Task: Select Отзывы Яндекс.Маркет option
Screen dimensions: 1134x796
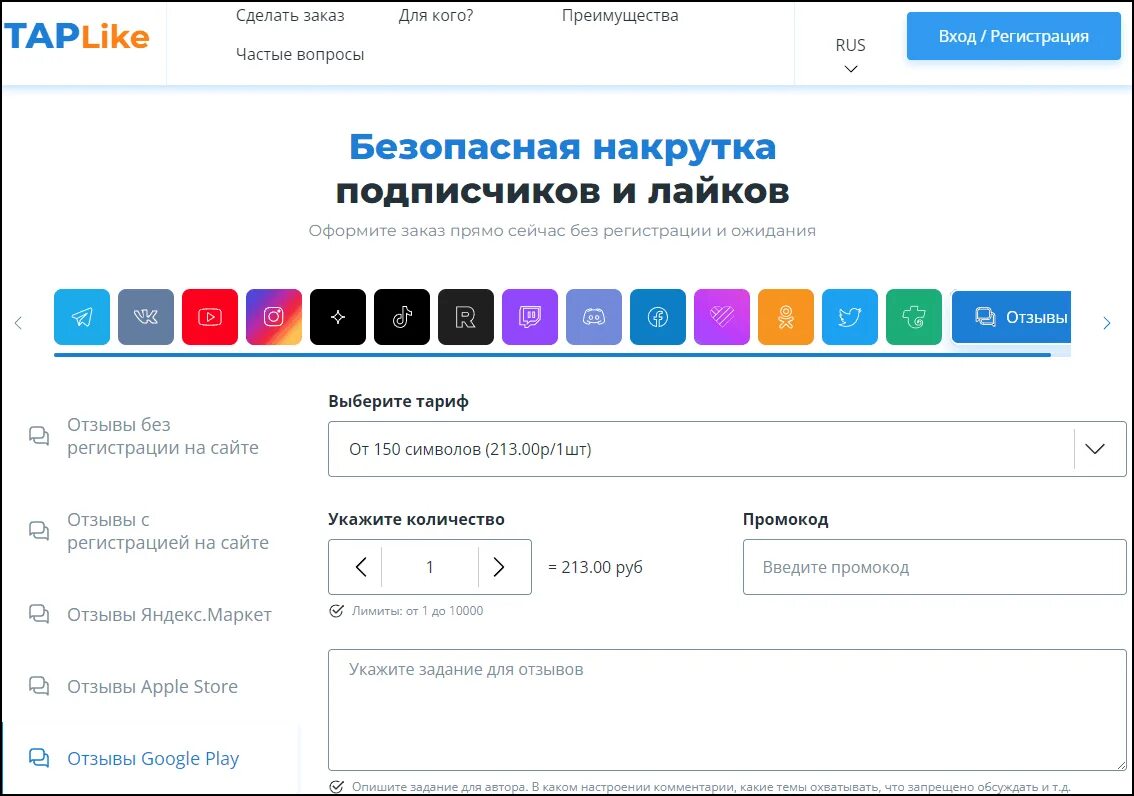Action: click(x=169, y=615)
